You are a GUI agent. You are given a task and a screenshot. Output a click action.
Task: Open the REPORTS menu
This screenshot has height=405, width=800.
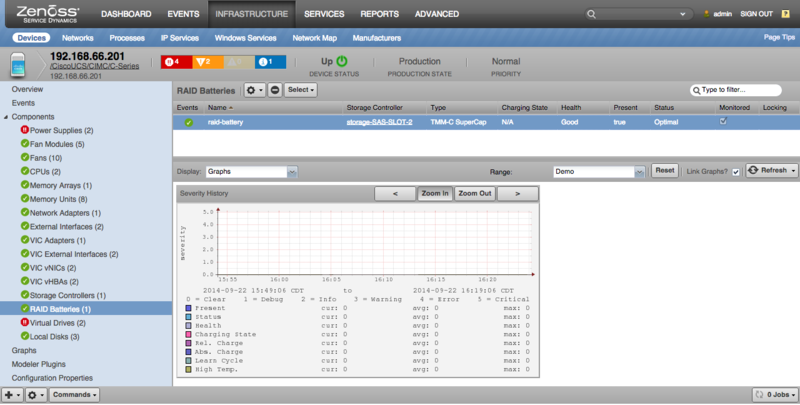pos(380,14)
